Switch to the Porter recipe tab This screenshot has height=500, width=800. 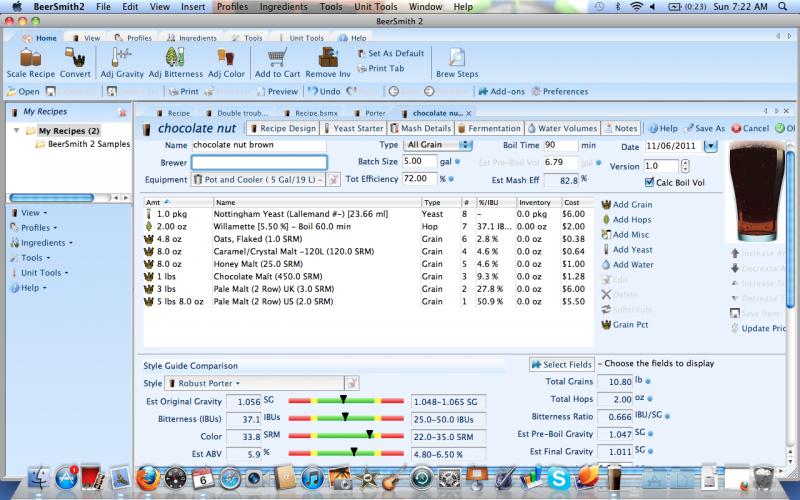click(371, 113)
